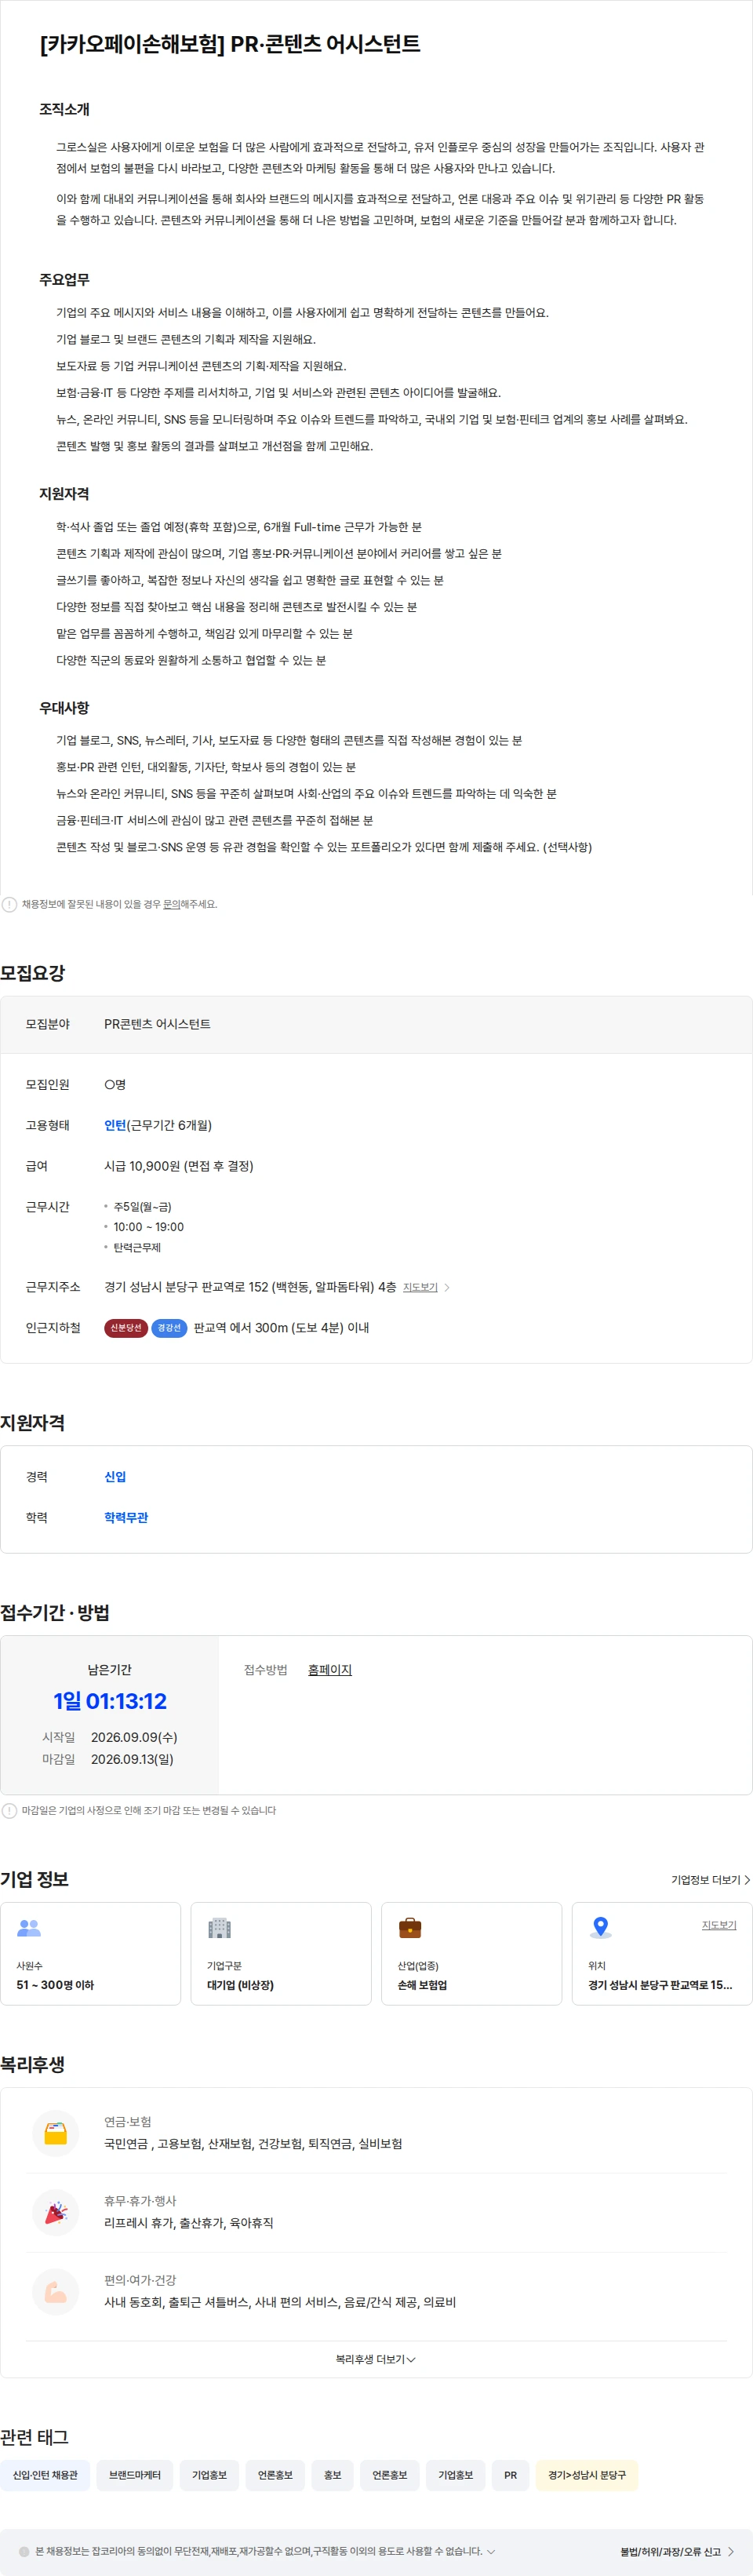
Task: Click the chevron after the address 지도보기
Action: pyautogui.click(x=447, y=1287)
